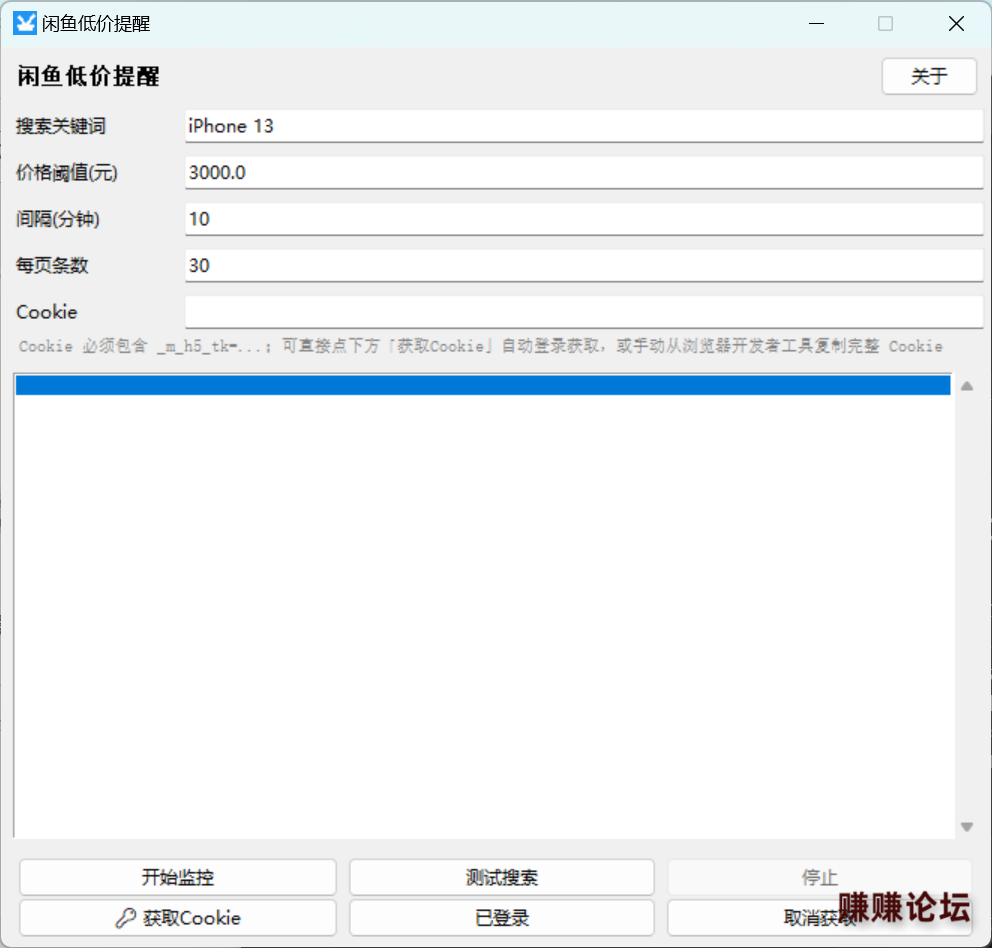
Task: Run a test search with 测试搜索
Action: click(x=502, y=877)
